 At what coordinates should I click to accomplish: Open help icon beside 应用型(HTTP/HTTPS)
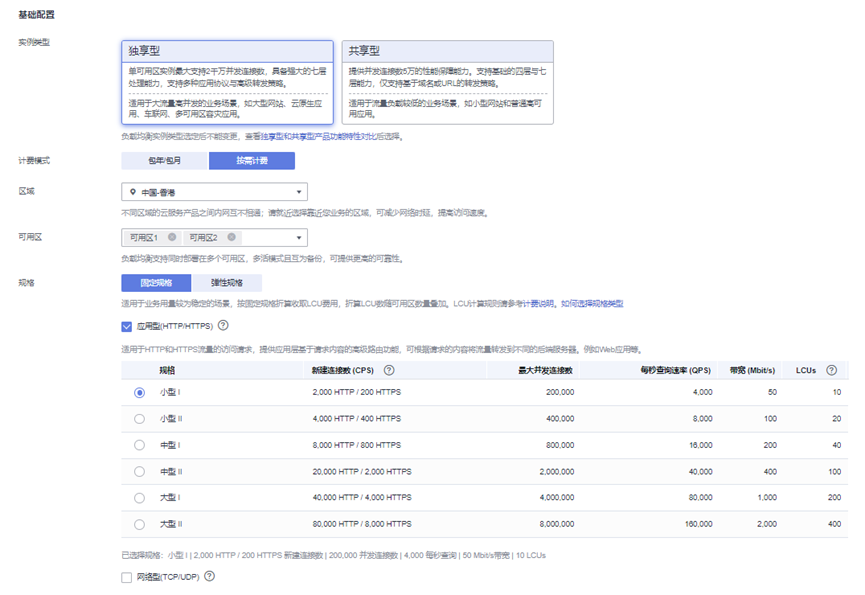223,325
